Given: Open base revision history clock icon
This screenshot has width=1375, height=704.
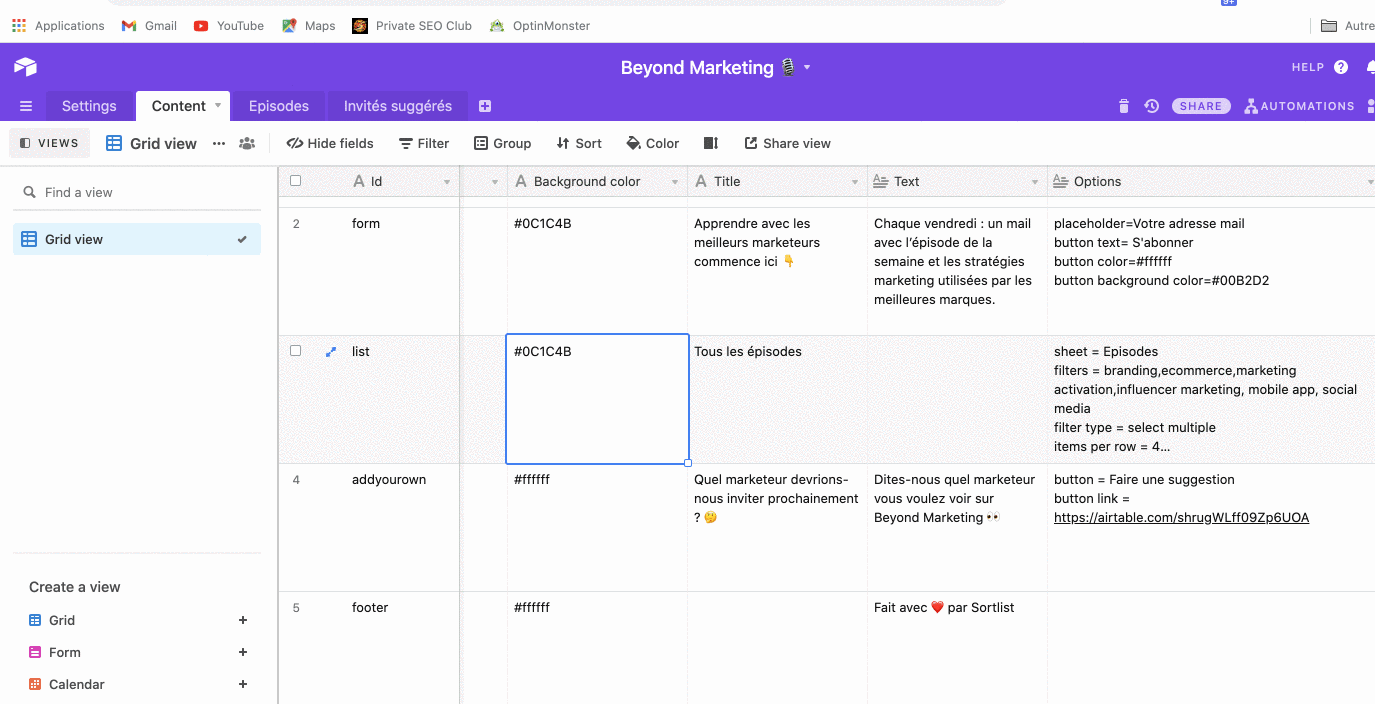Looking at the screenshot, I should [x=1152, y=106].
